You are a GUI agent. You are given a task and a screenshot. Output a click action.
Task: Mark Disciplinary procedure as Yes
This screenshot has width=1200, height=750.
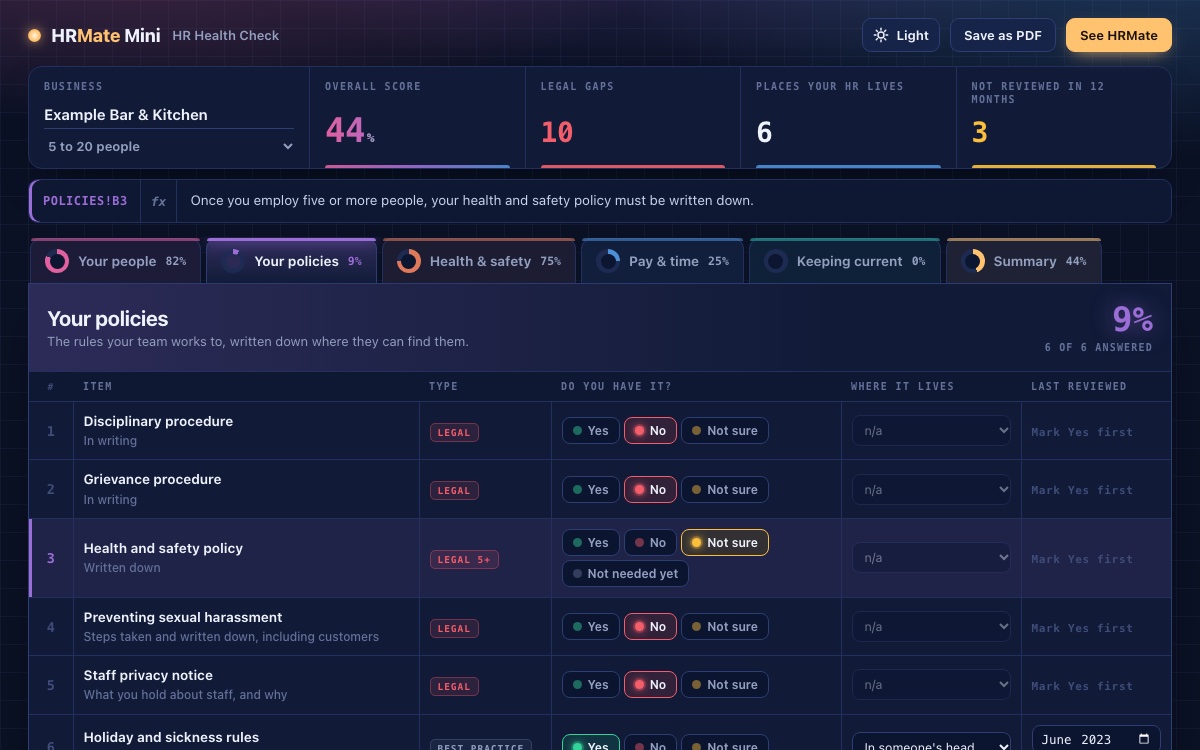(x=590, y=431)
